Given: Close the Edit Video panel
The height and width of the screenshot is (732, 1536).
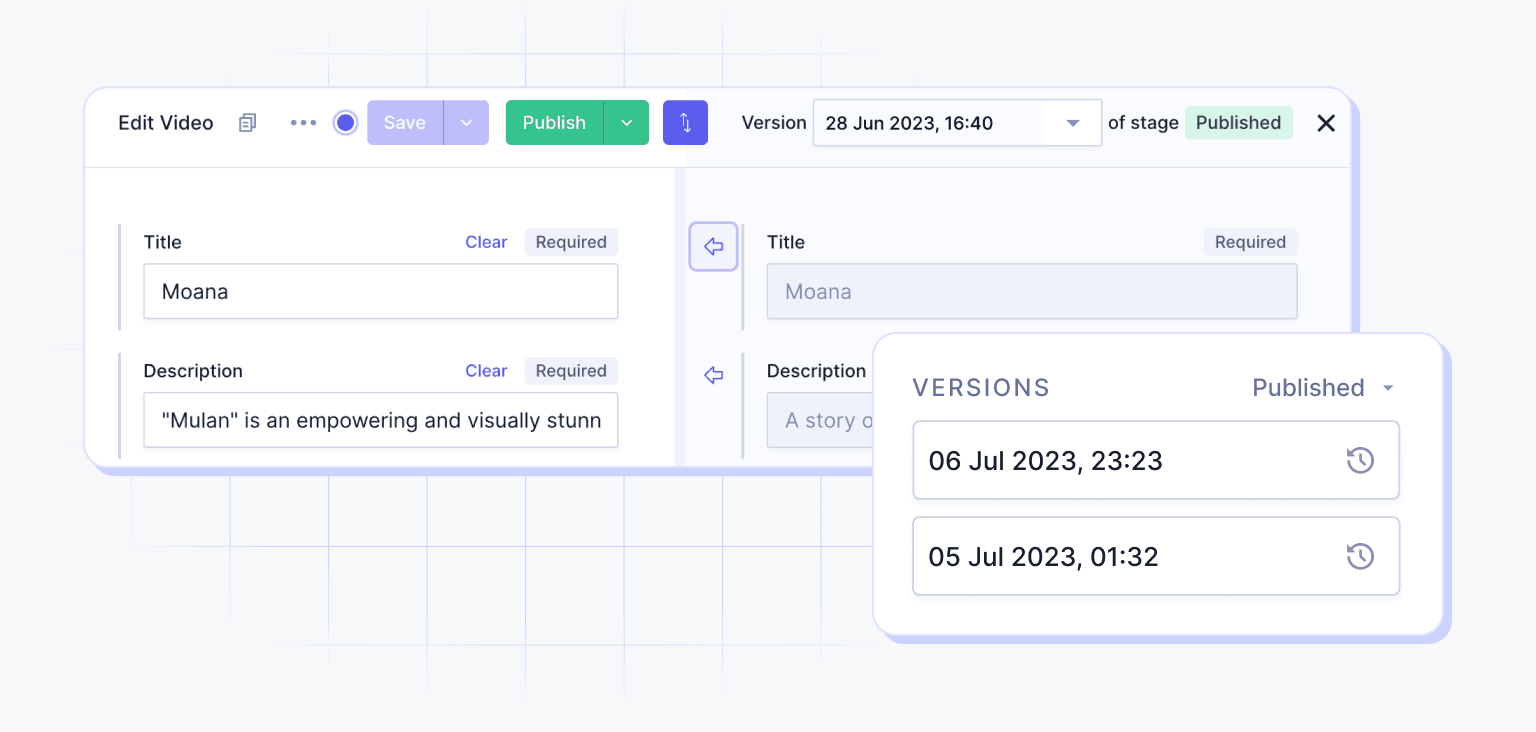Looking at the screenshot, I should tap(1326, 123).
